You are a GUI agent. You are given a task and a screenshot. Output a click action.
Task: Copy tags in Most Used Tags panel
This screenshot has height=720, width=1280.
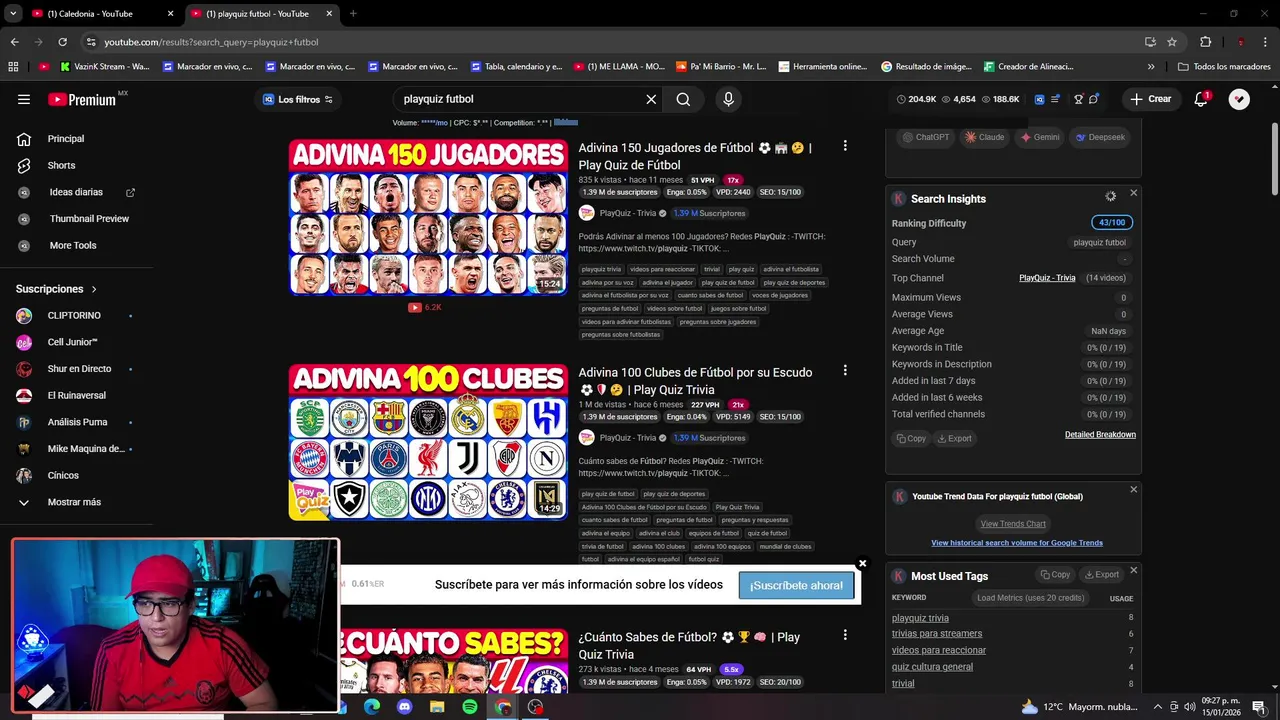click(1055, 575)
